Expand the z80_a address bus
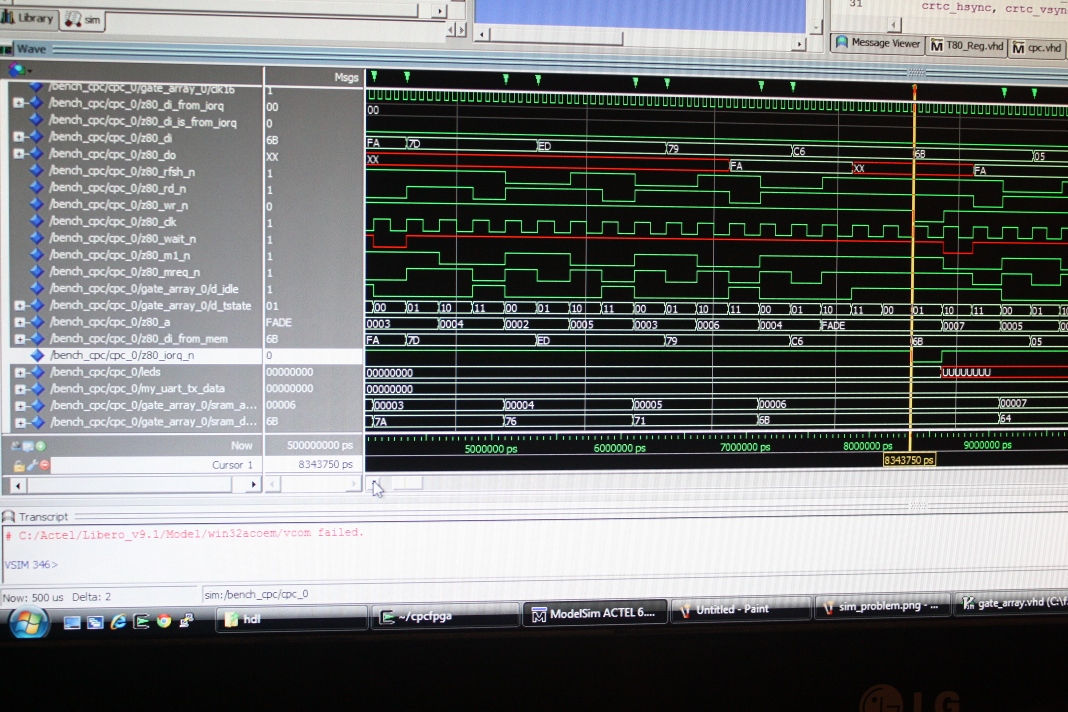This screenshot has height=712, width=1068. click(20, 322)
